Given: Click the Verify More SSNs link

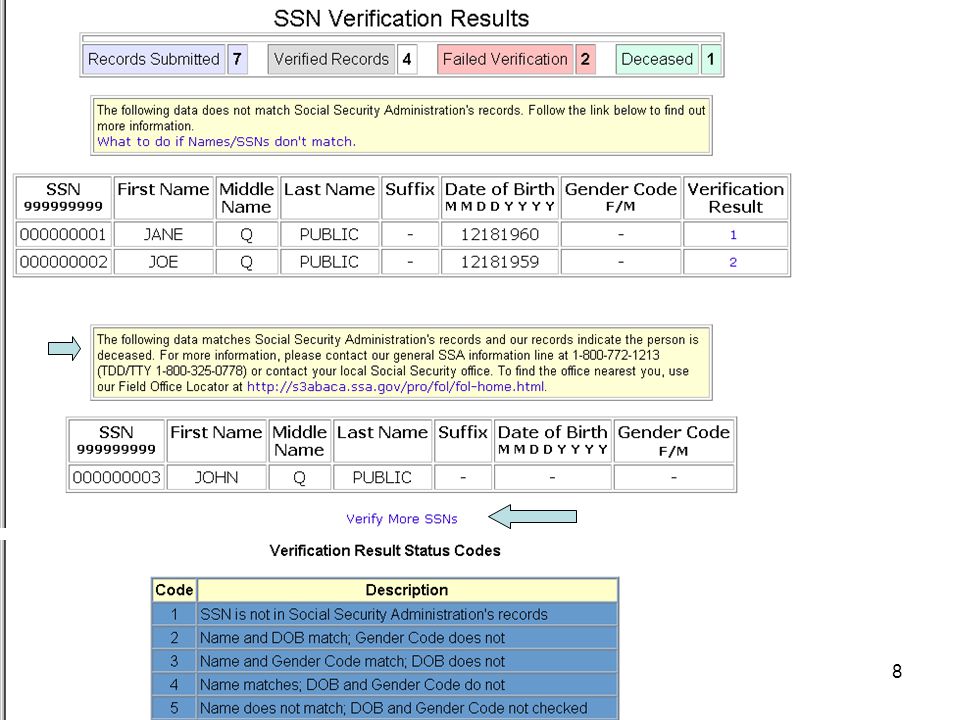Looking at the screenshot, I should coord(402,519).
